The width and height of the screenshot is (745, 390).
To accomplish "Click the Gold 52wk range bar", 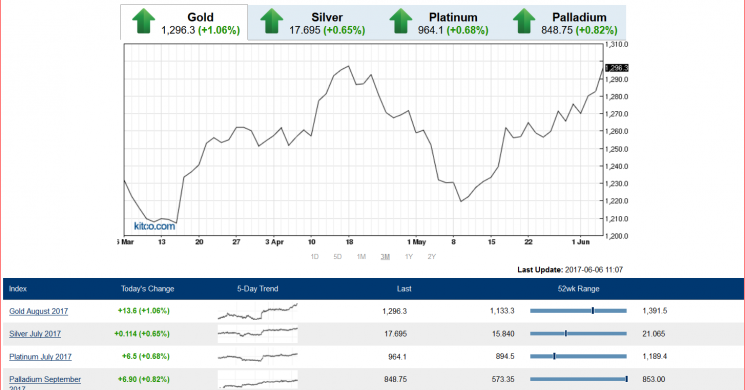I will point(578,311).
